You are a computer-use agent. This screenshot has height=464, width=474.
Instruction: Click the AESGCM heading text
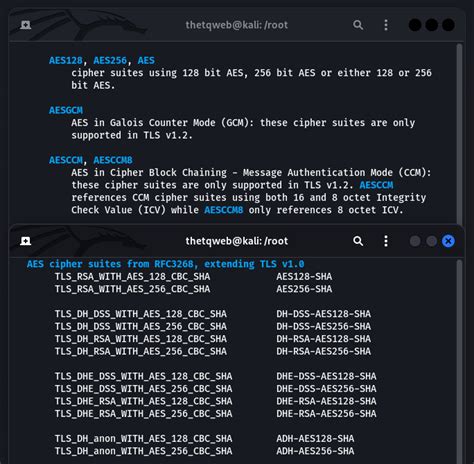point(66,110)
